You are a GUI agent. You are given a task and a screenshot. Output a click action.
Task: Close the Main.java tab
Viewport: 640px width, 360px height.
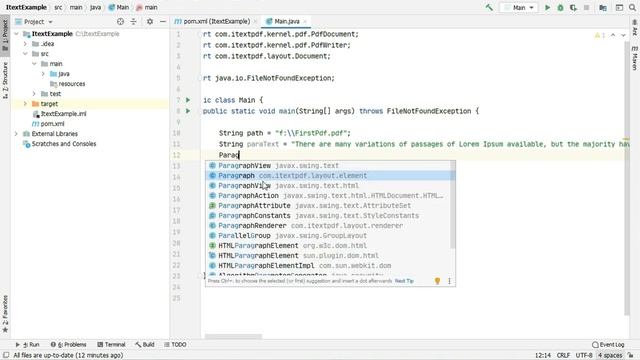[x=305, y=22]
